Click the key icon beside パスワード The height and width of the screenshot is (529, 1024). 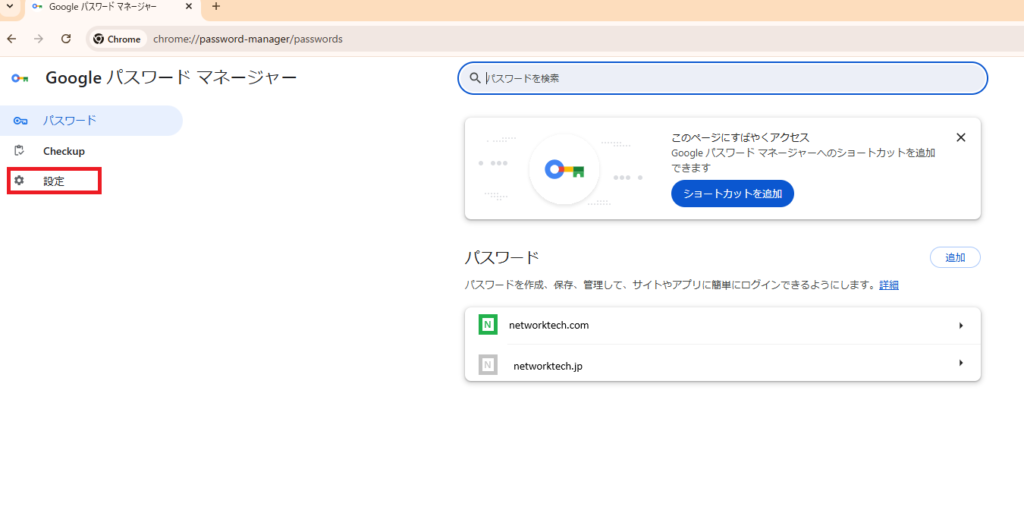20,121
